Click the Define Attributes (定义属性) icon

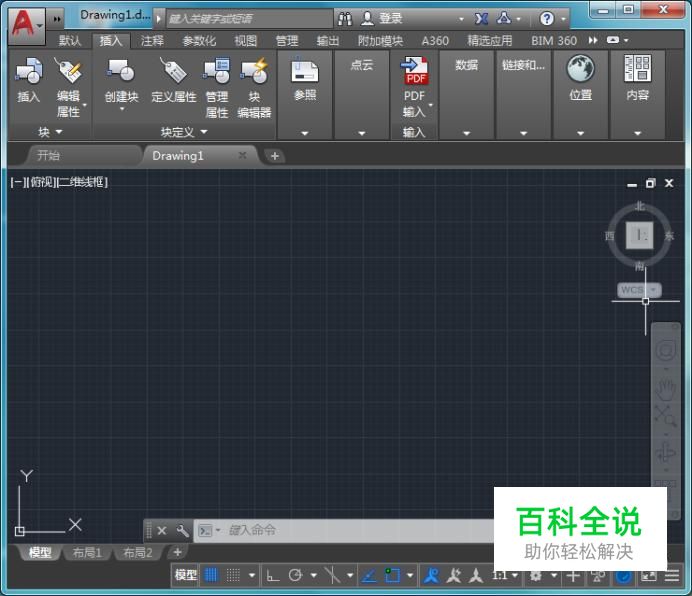174,72
